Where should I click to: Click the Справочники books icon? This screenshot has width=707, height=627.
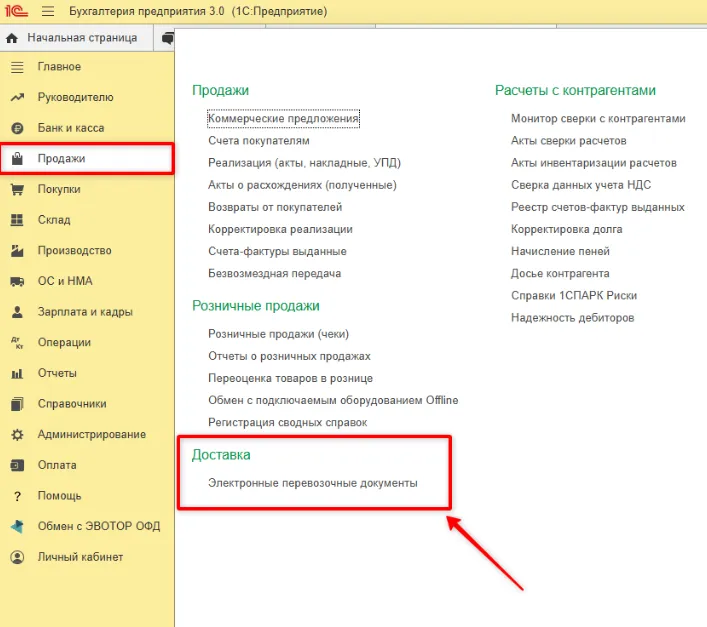pos(17,404)
